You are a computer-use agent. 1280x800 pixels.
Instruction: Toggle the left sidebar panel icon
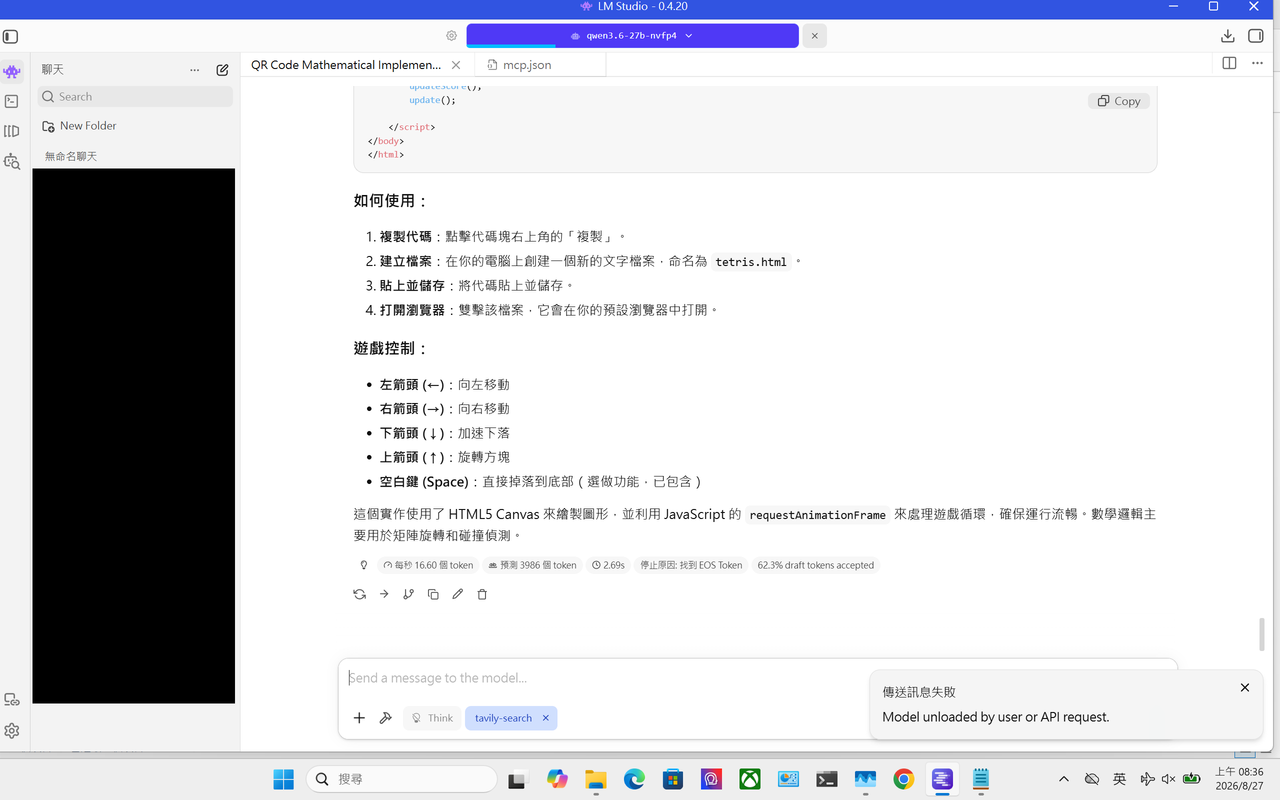[10, 36]
